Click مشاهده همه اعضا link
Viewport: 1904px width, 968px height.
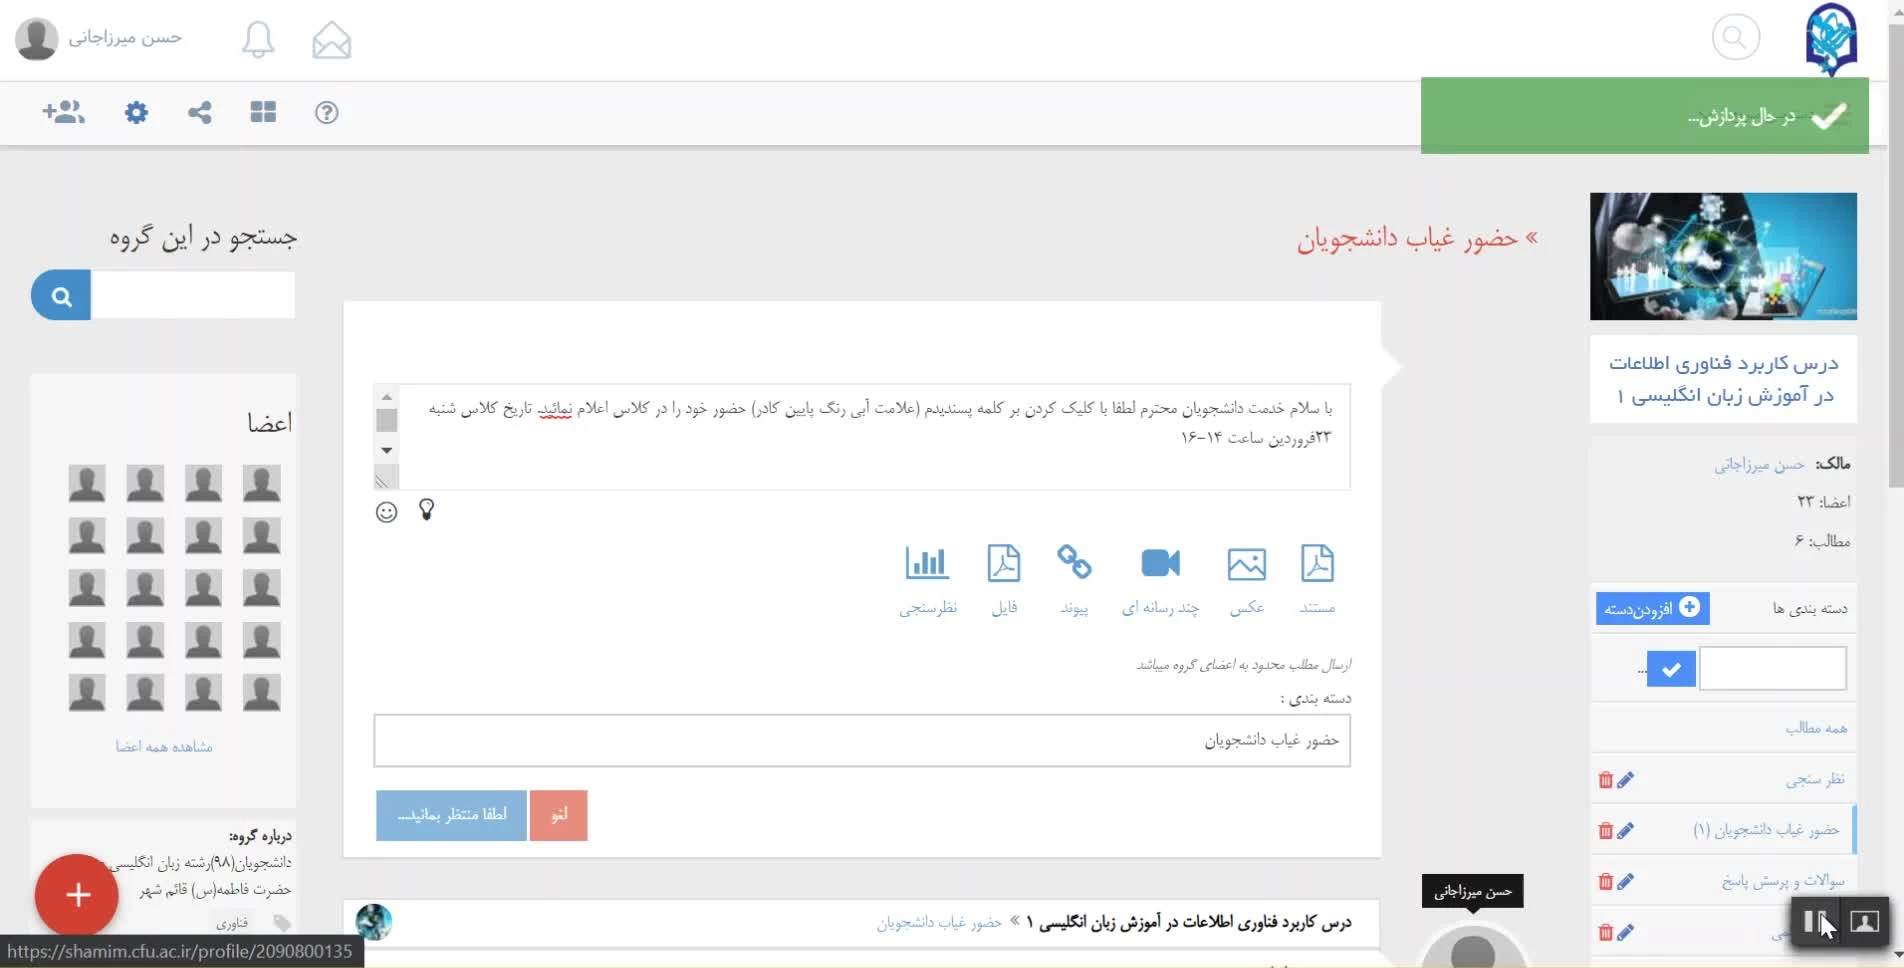point(164,747)
